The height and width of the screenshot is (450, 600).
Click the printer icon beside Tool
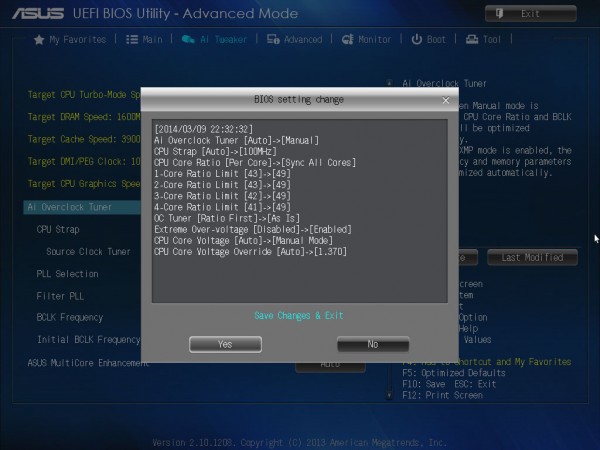(x=472, y=39)
